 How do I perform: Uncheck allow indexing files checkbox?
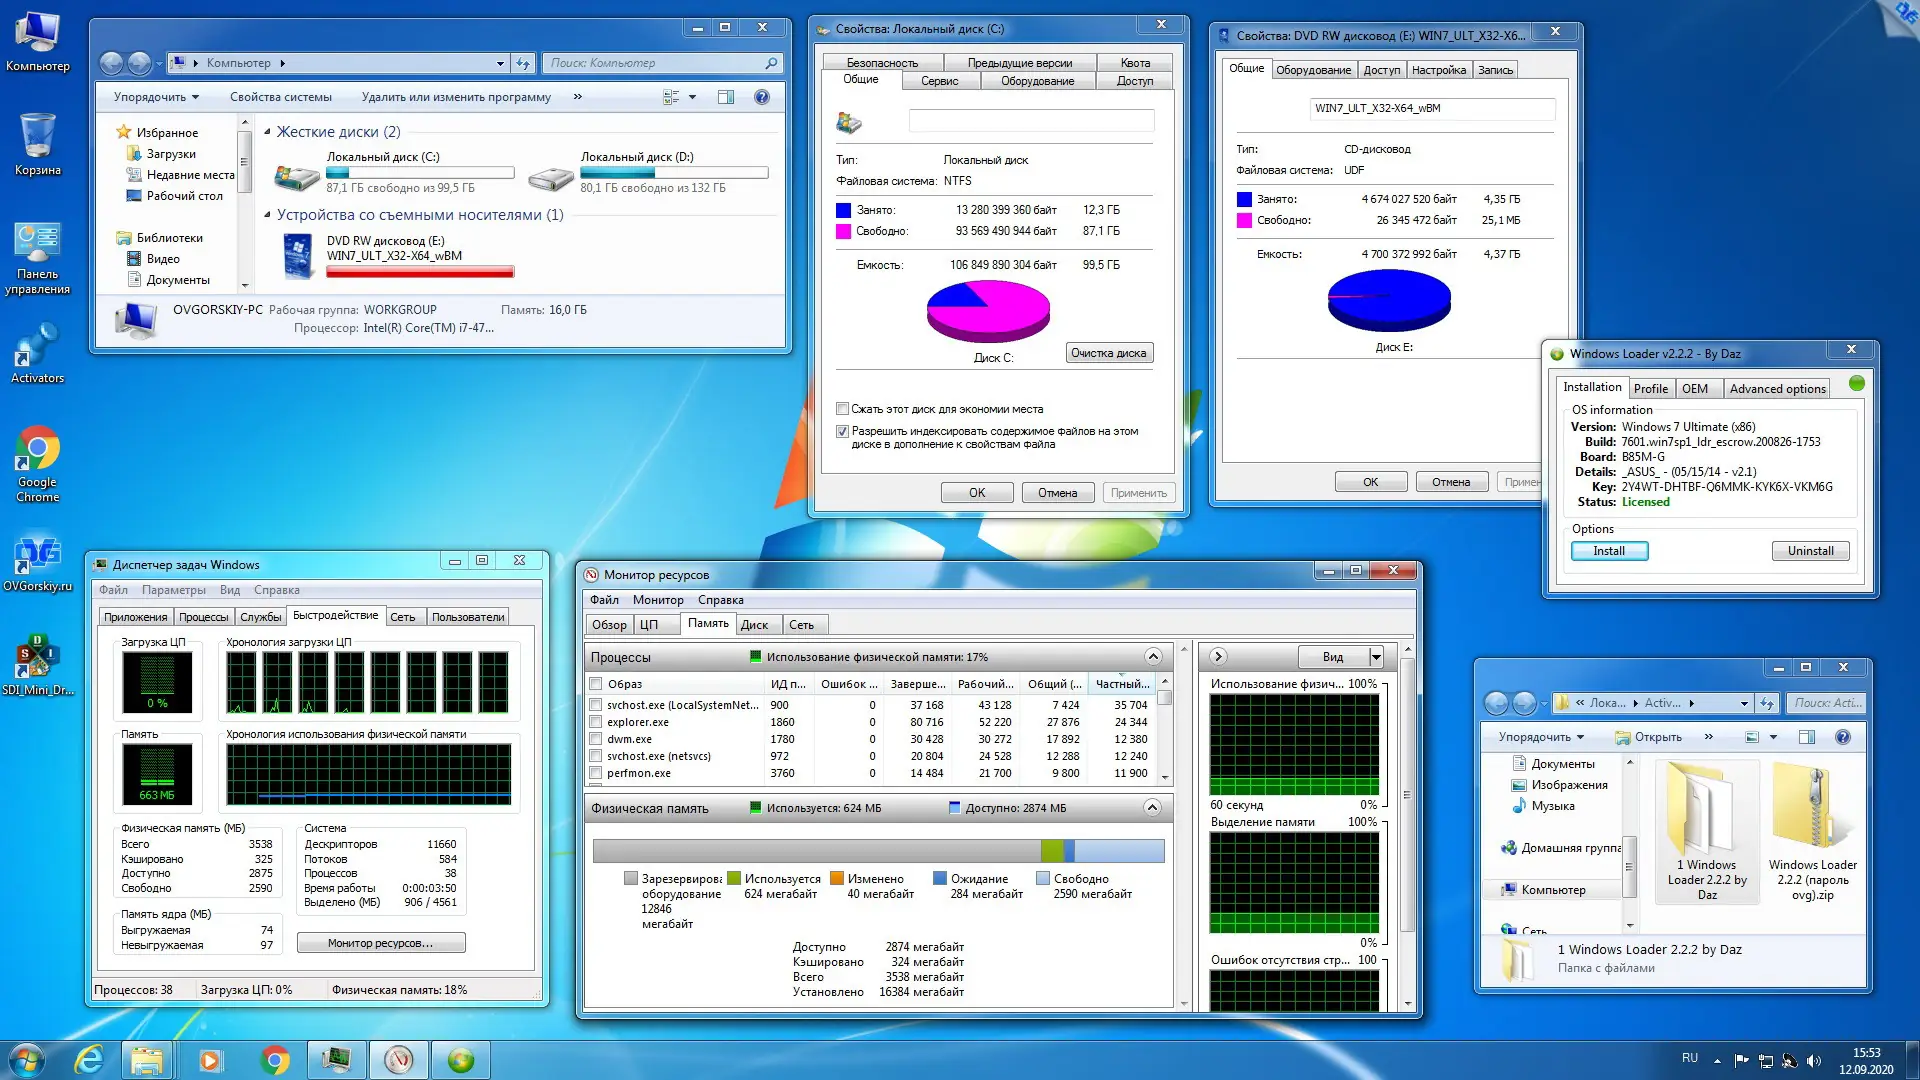pyautogui.click(x=842, y=432)
